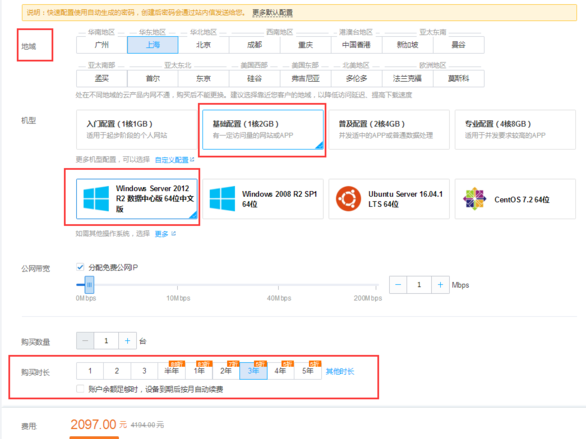Viewport: 586px width, 439px height.
Task: Set purchase duration to 3 months
Action: tap(144, 371)
